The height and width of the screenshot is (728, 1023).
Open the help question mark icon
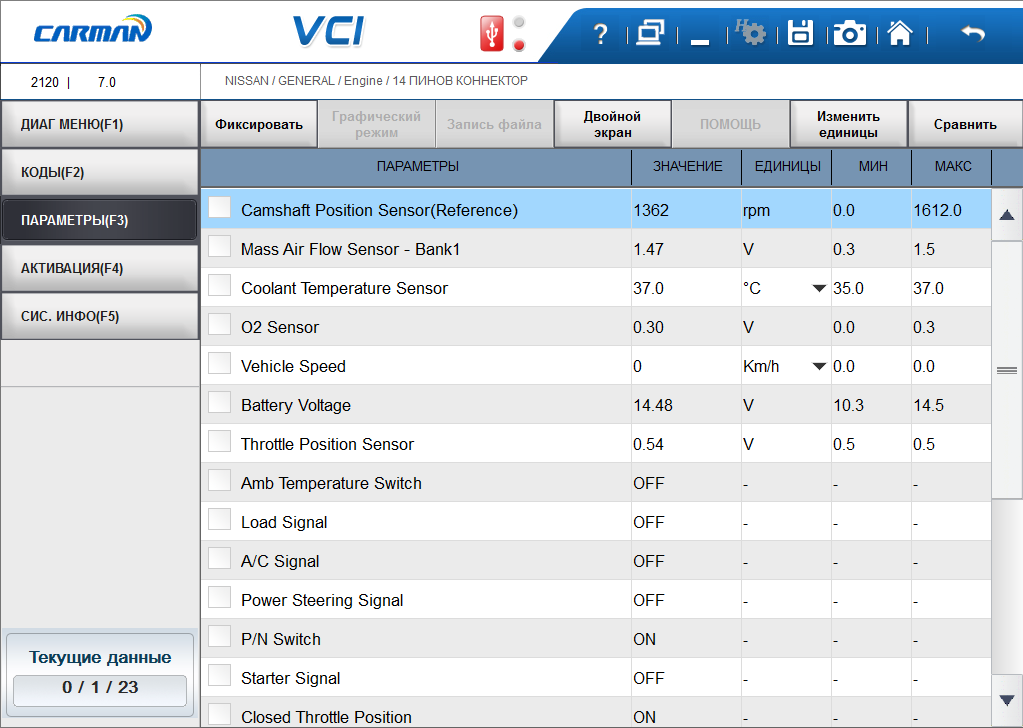pyautogui.click(x=600, y=34)
